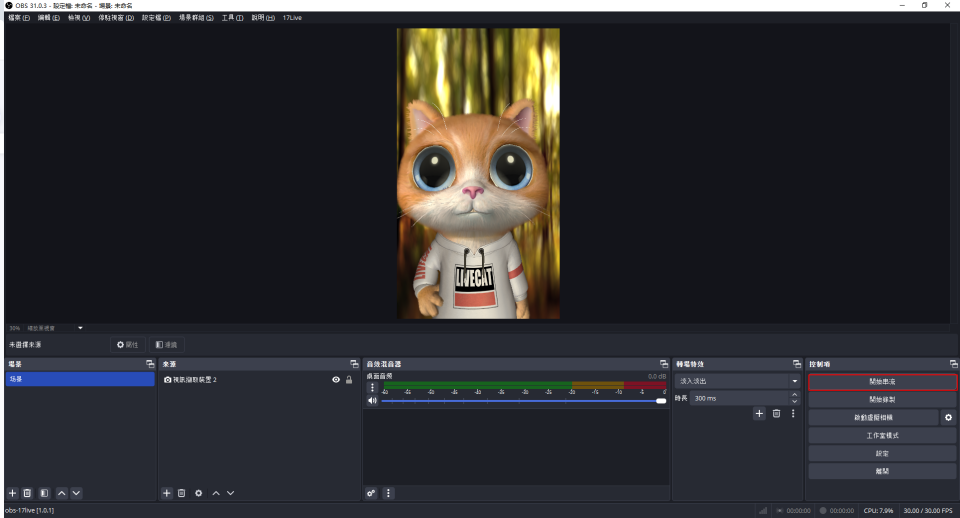Move the selected source up
The height and width of the screenshot is (518, 960).
[215, 493]
